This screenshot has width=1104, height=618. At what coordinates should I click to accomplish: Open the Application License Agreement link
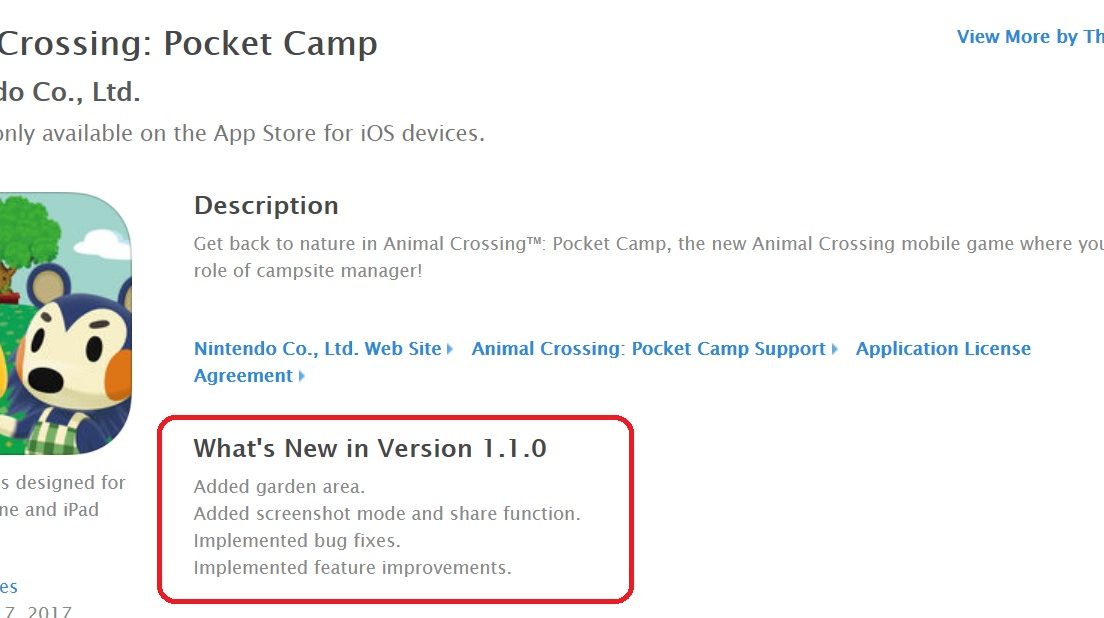point(942,349)
